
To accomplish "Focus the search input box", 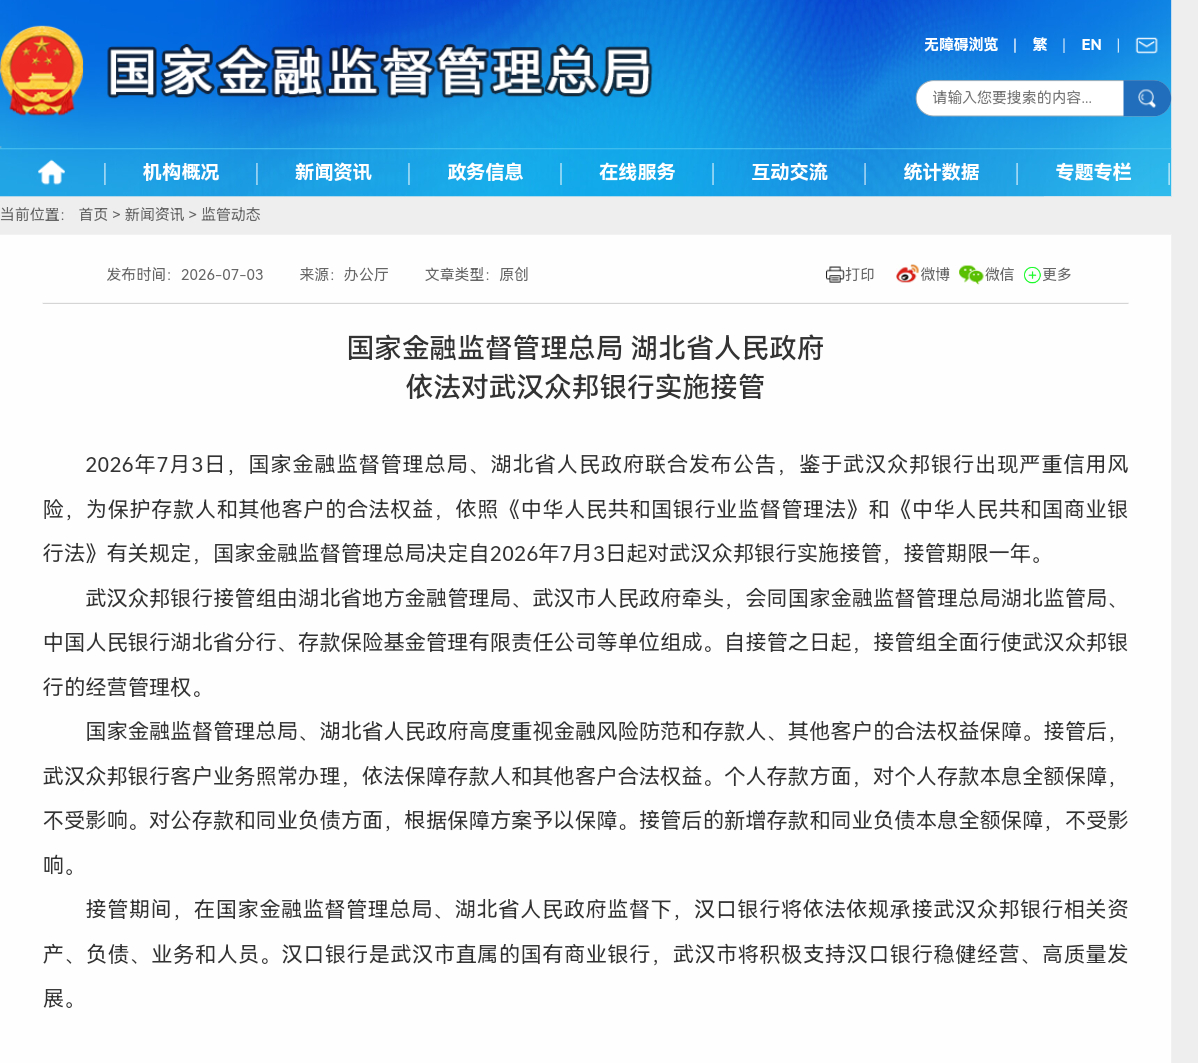I will 1020,98.
